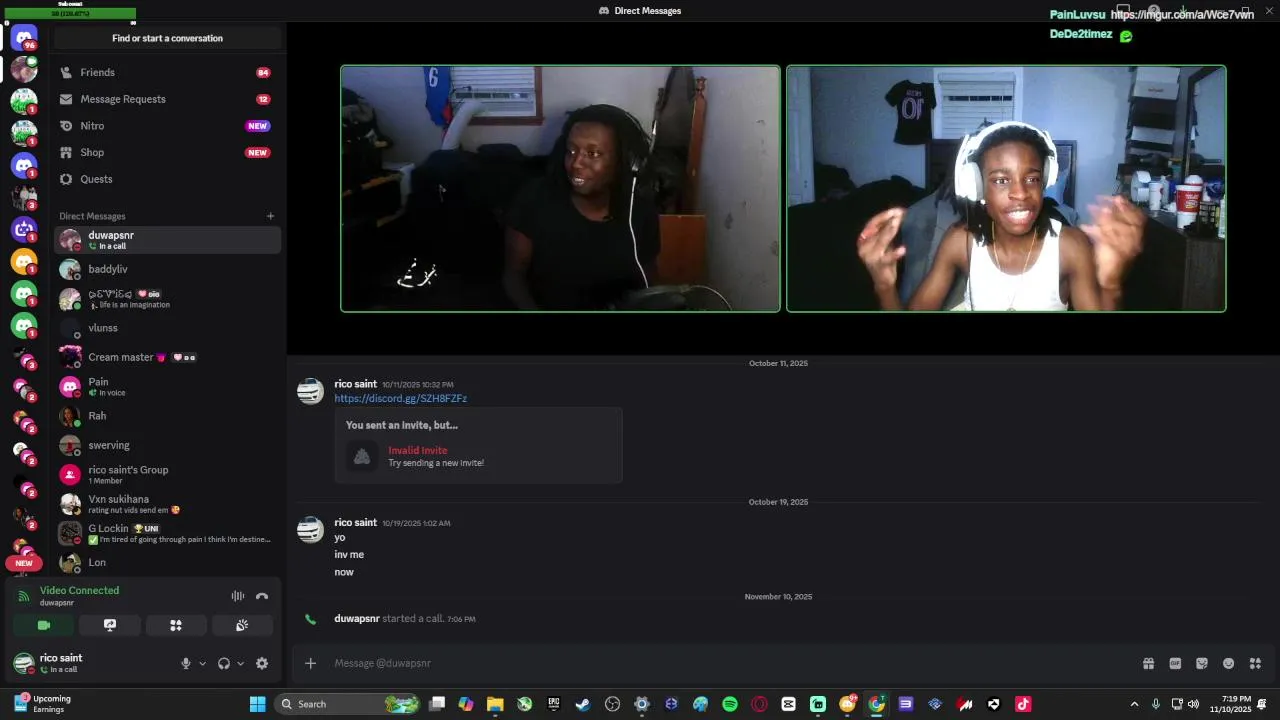Open rico saint's Group chat

167,474
